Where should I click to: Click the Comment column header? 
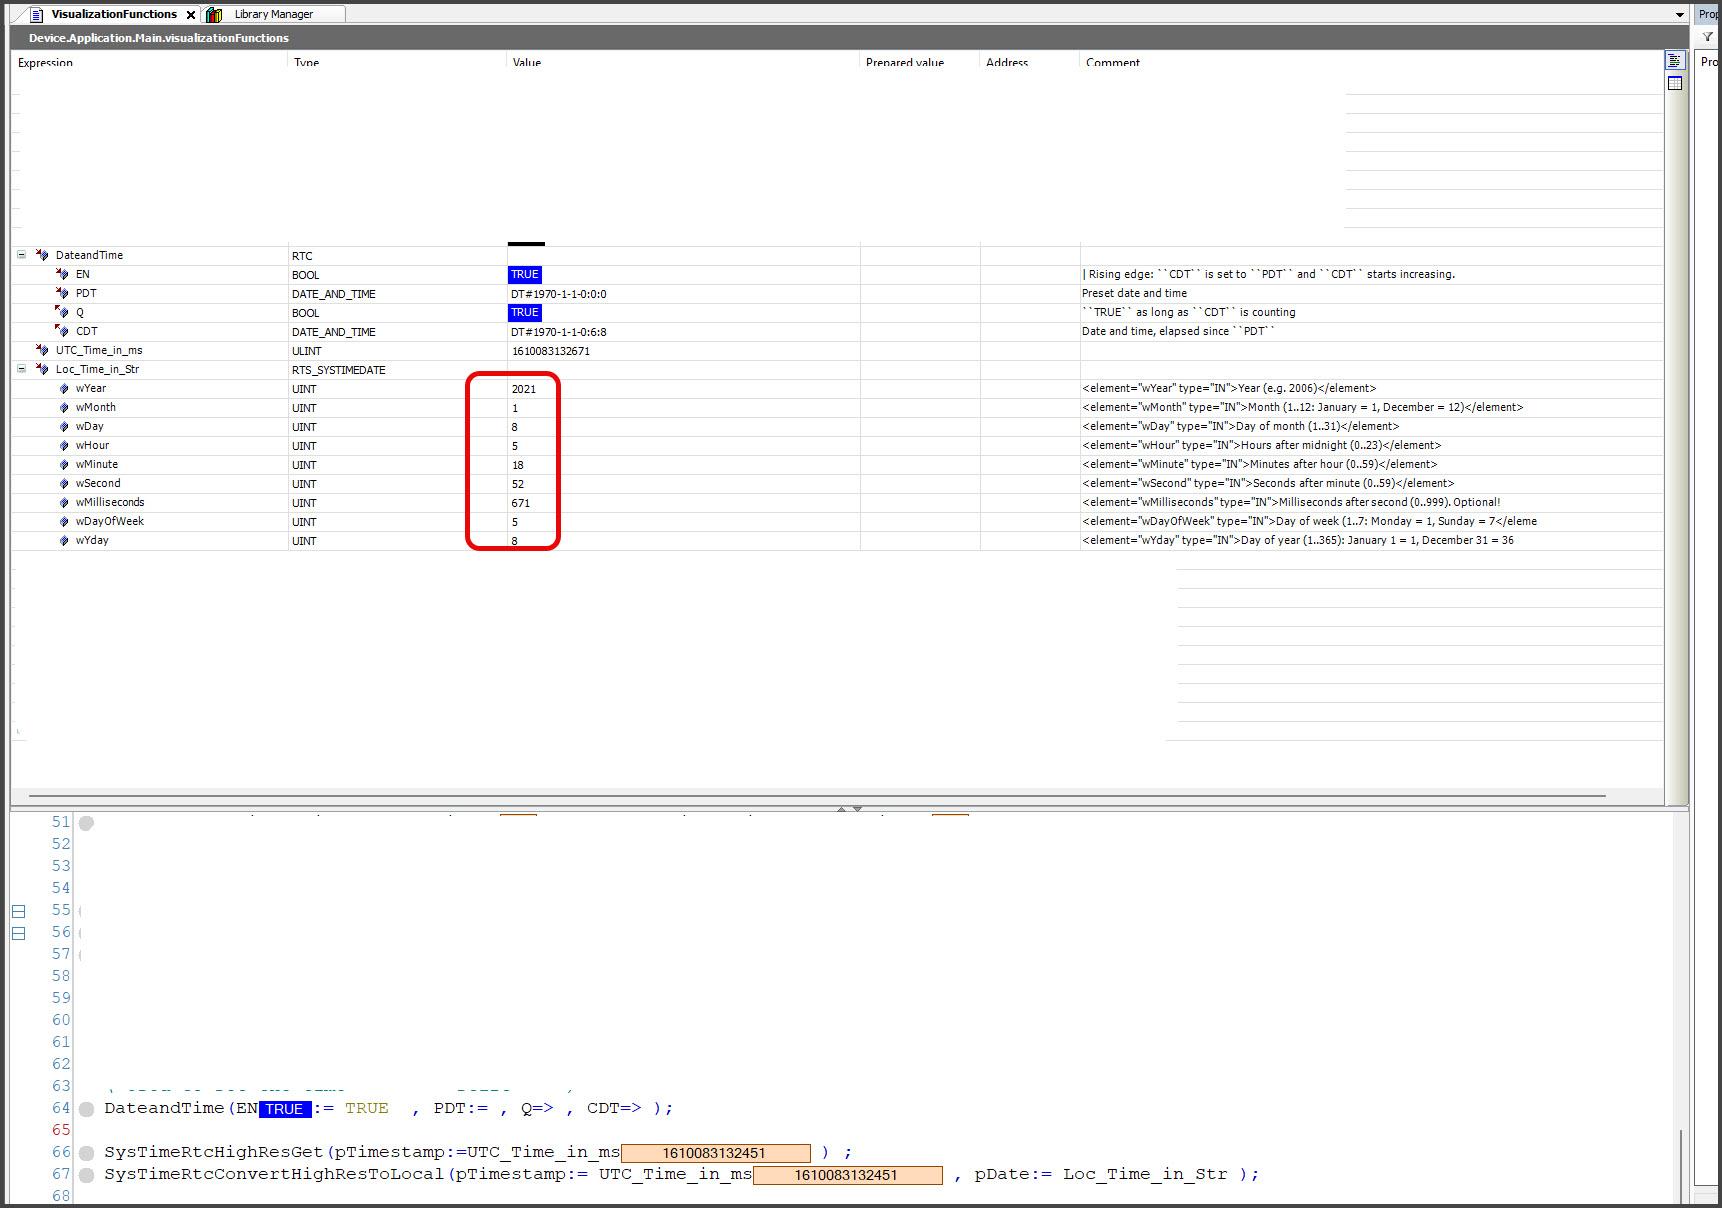[1112, 62]
